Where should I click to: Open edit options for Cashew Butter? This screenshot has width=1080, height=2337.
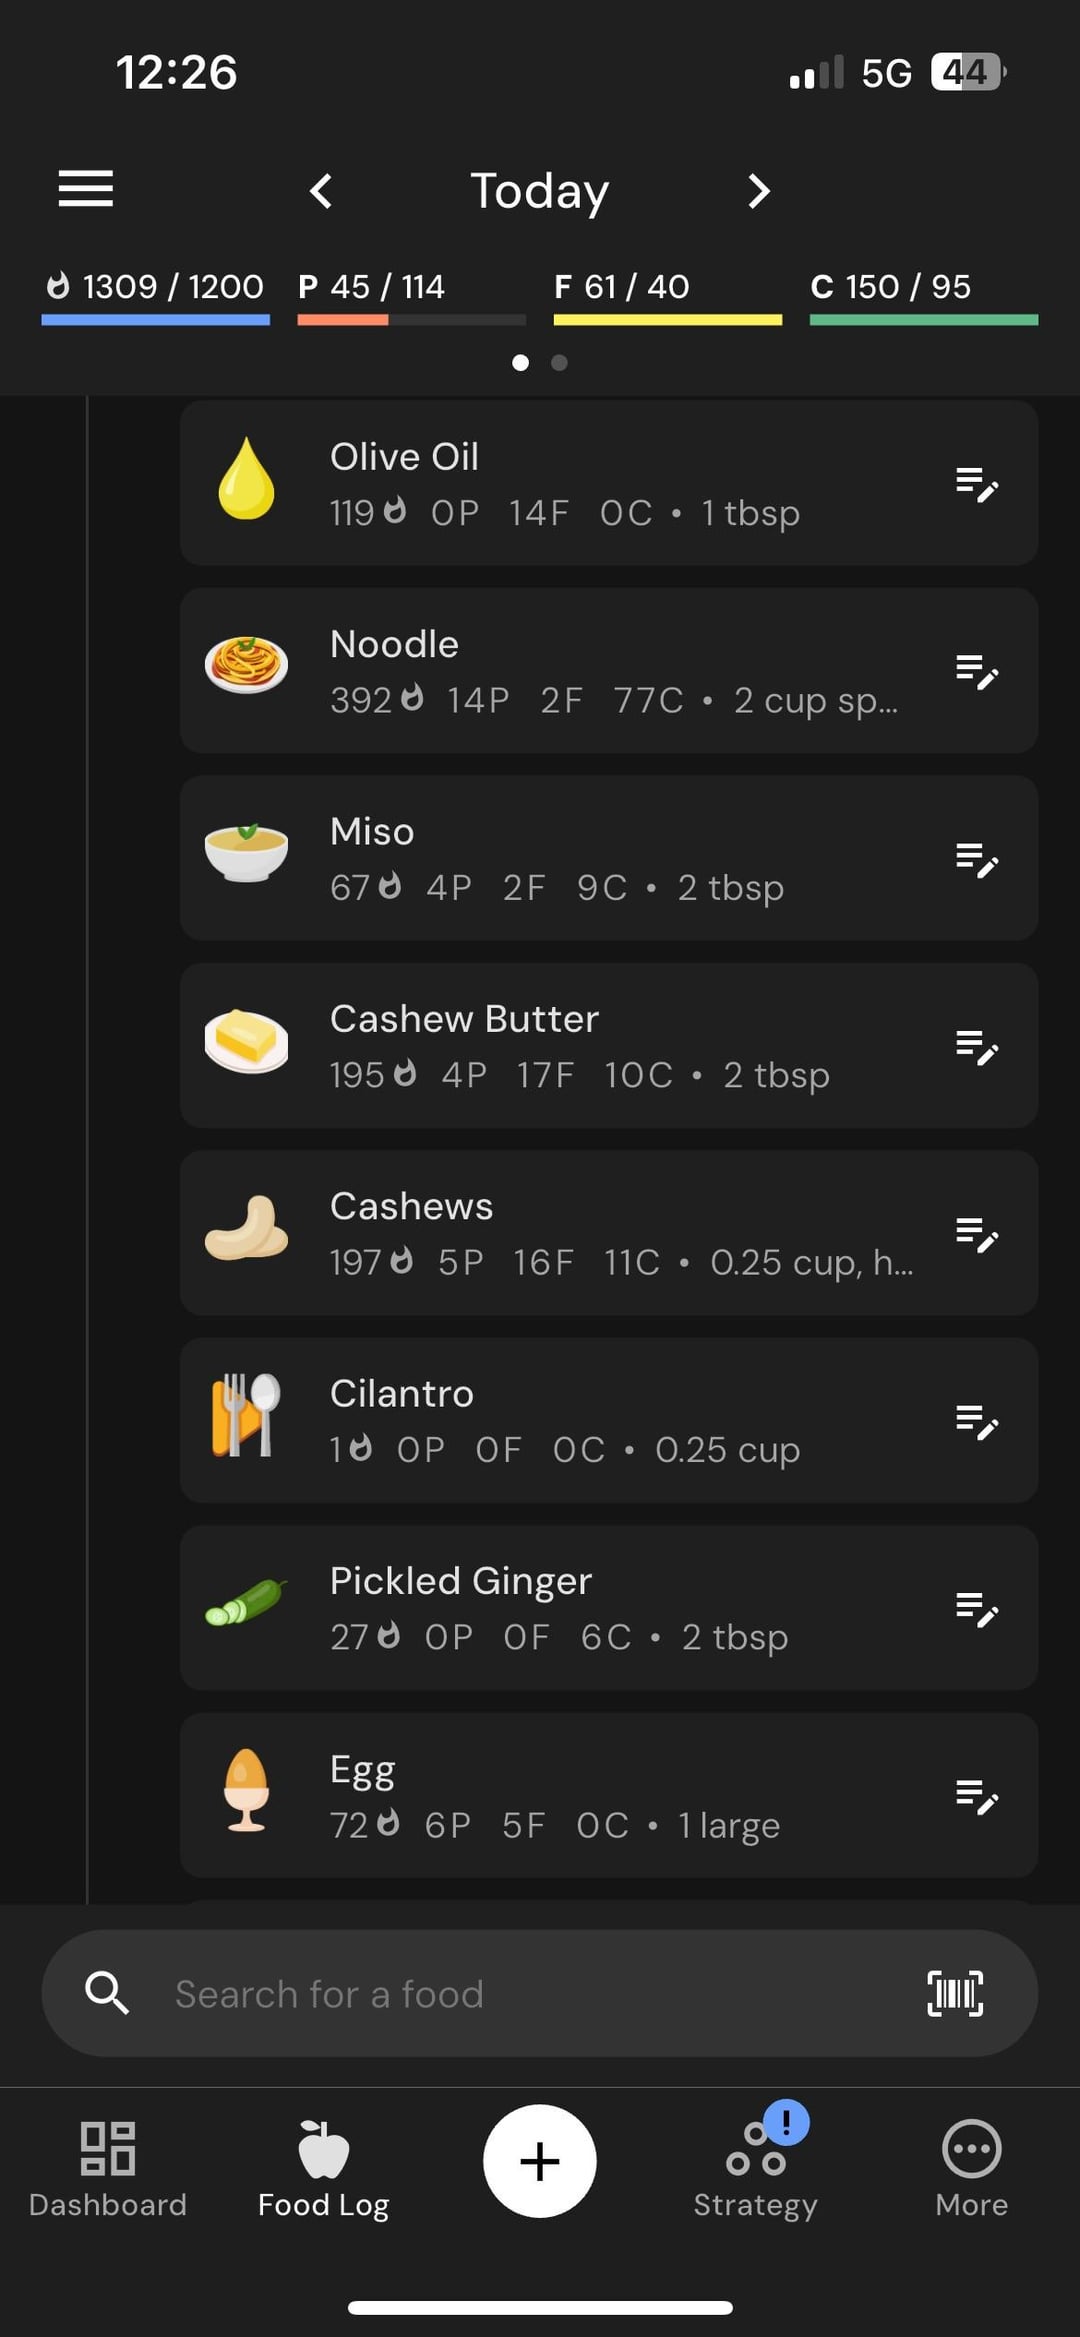tap(976, 1047)
